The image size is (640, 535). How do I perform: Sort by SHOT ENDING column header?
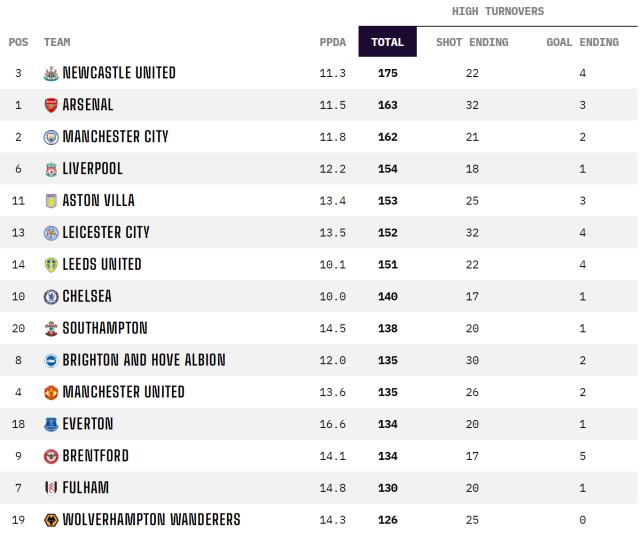tap(472, 42)
